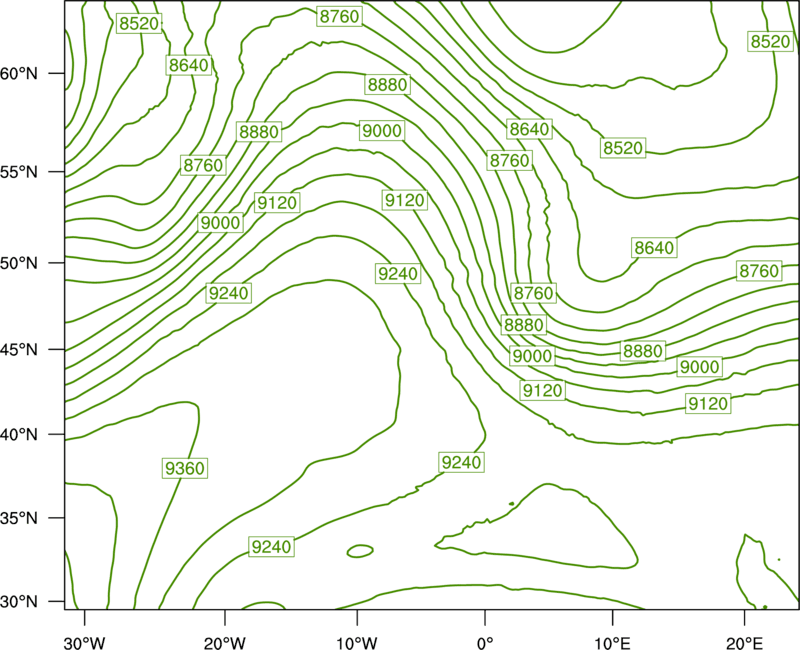Click the 8520 label in the top-left corner
The image size is (800, 650).
click(139, 23)
